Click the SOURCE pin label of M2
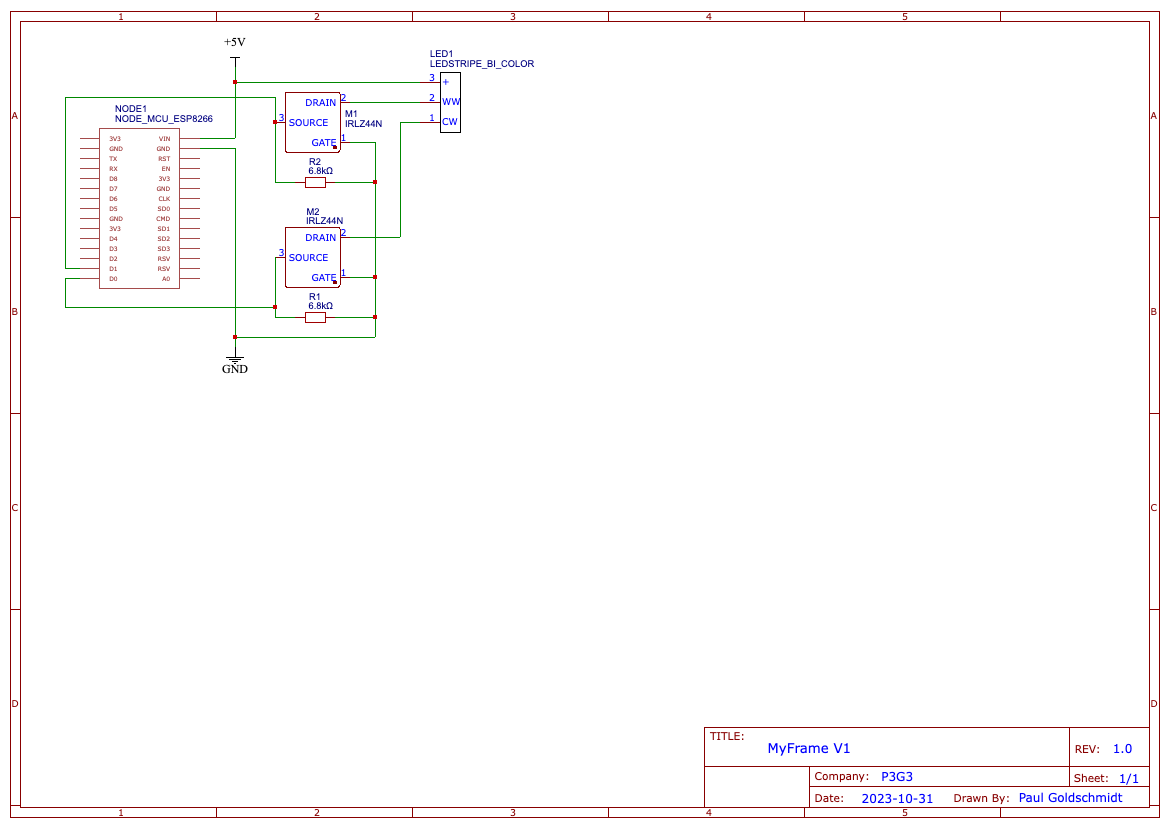This screenshot has width=1169, height=828. click(x=308, y=257)
